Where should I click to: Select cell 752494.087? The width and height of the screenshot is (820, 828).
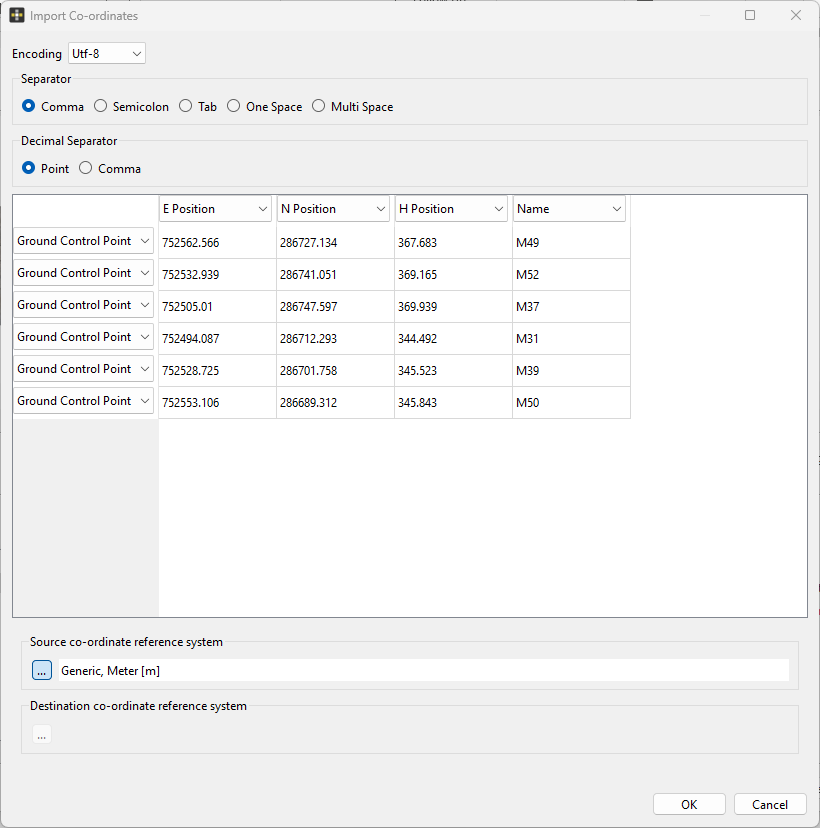218,338
